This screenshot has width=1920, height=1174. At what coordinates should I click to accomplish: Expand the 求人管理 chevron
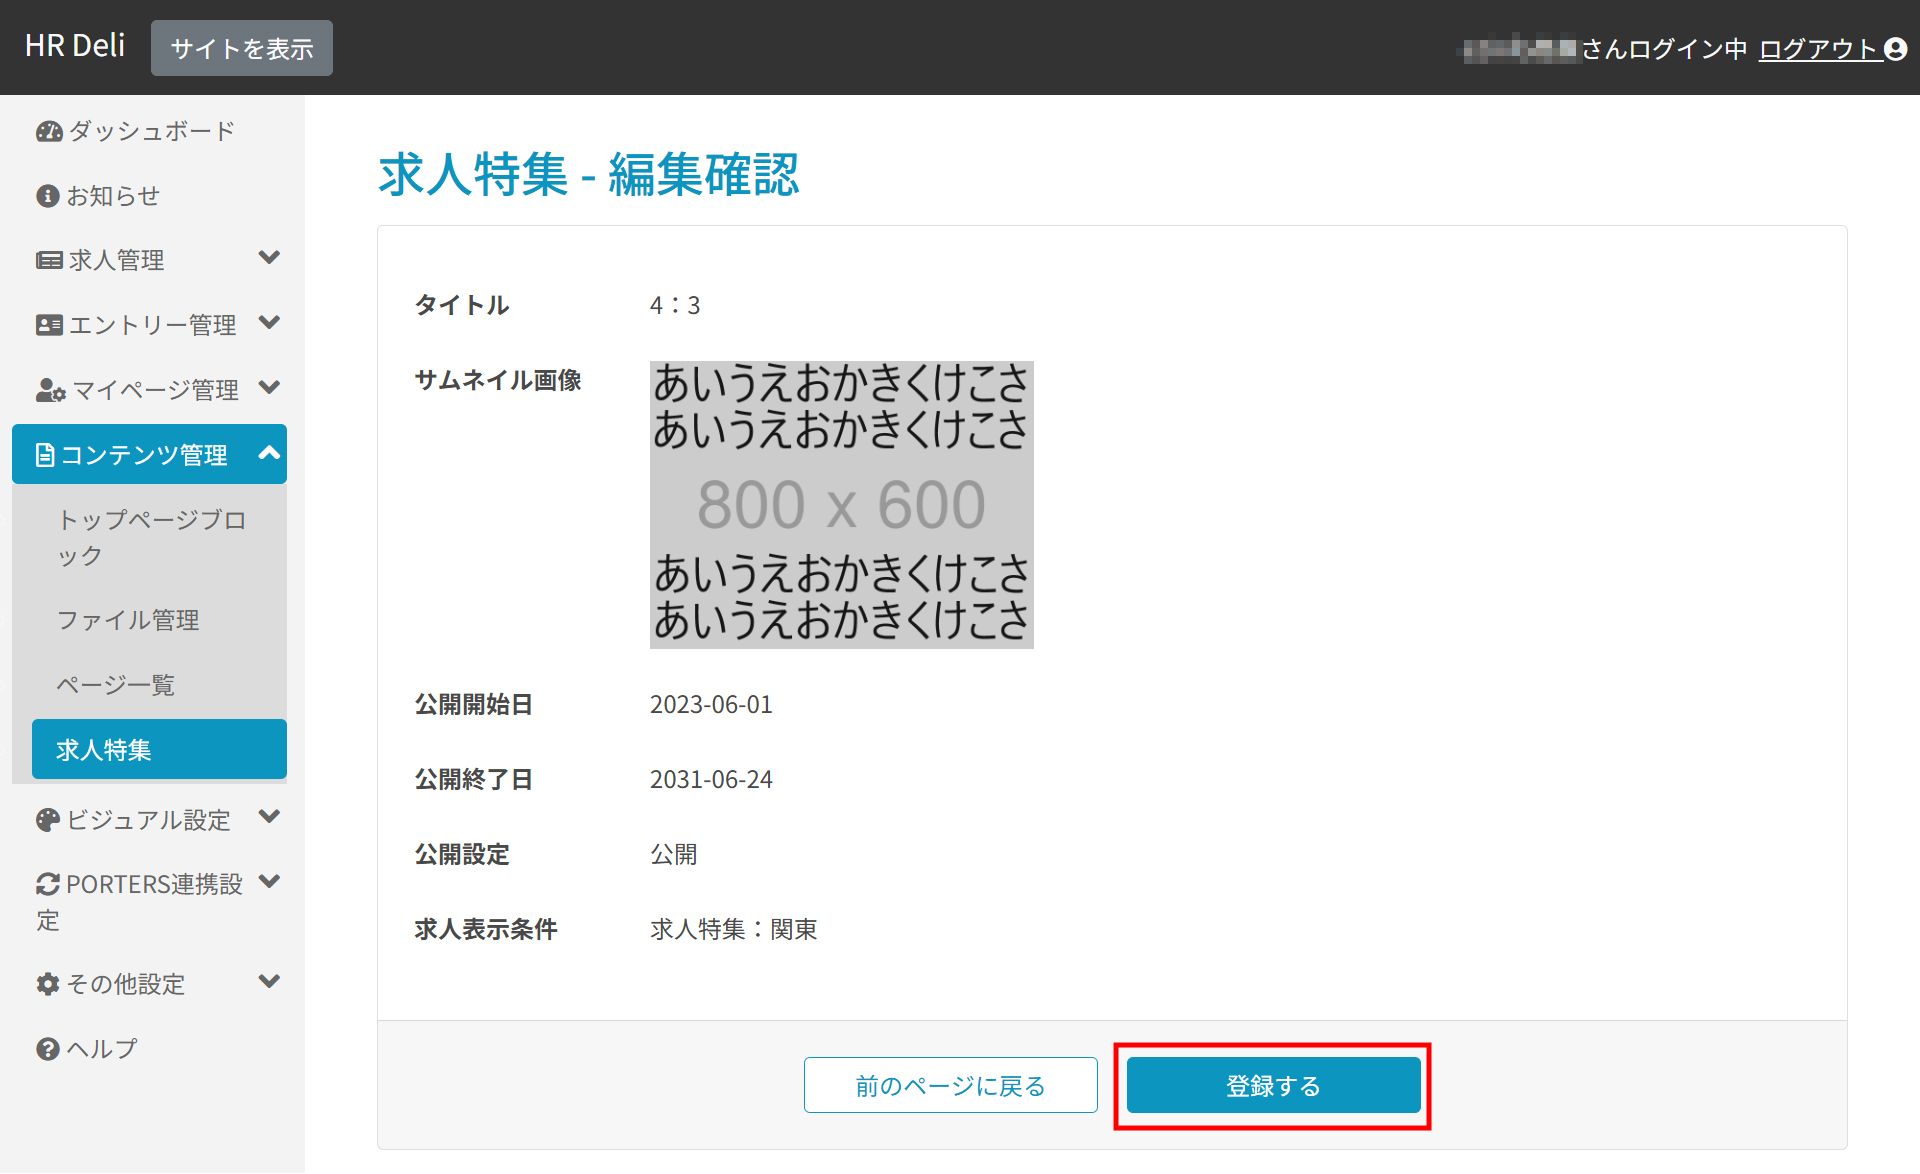tap(269, 258)
